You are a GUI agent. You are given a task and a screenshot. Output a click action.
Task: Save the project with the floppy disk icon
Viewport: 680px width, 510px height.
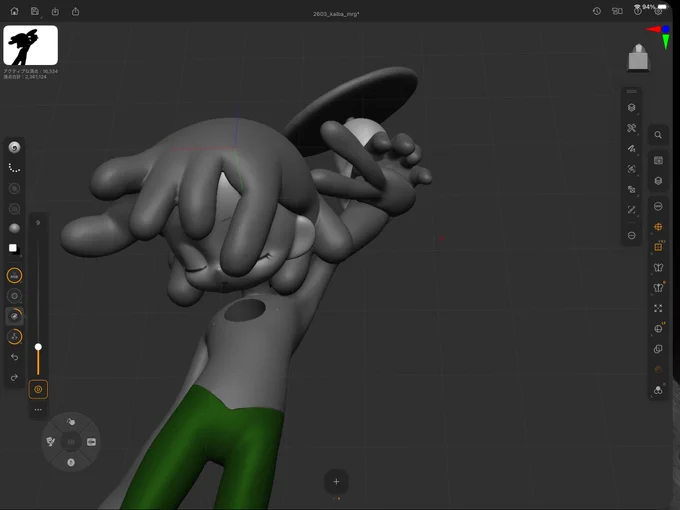point(35,12)
